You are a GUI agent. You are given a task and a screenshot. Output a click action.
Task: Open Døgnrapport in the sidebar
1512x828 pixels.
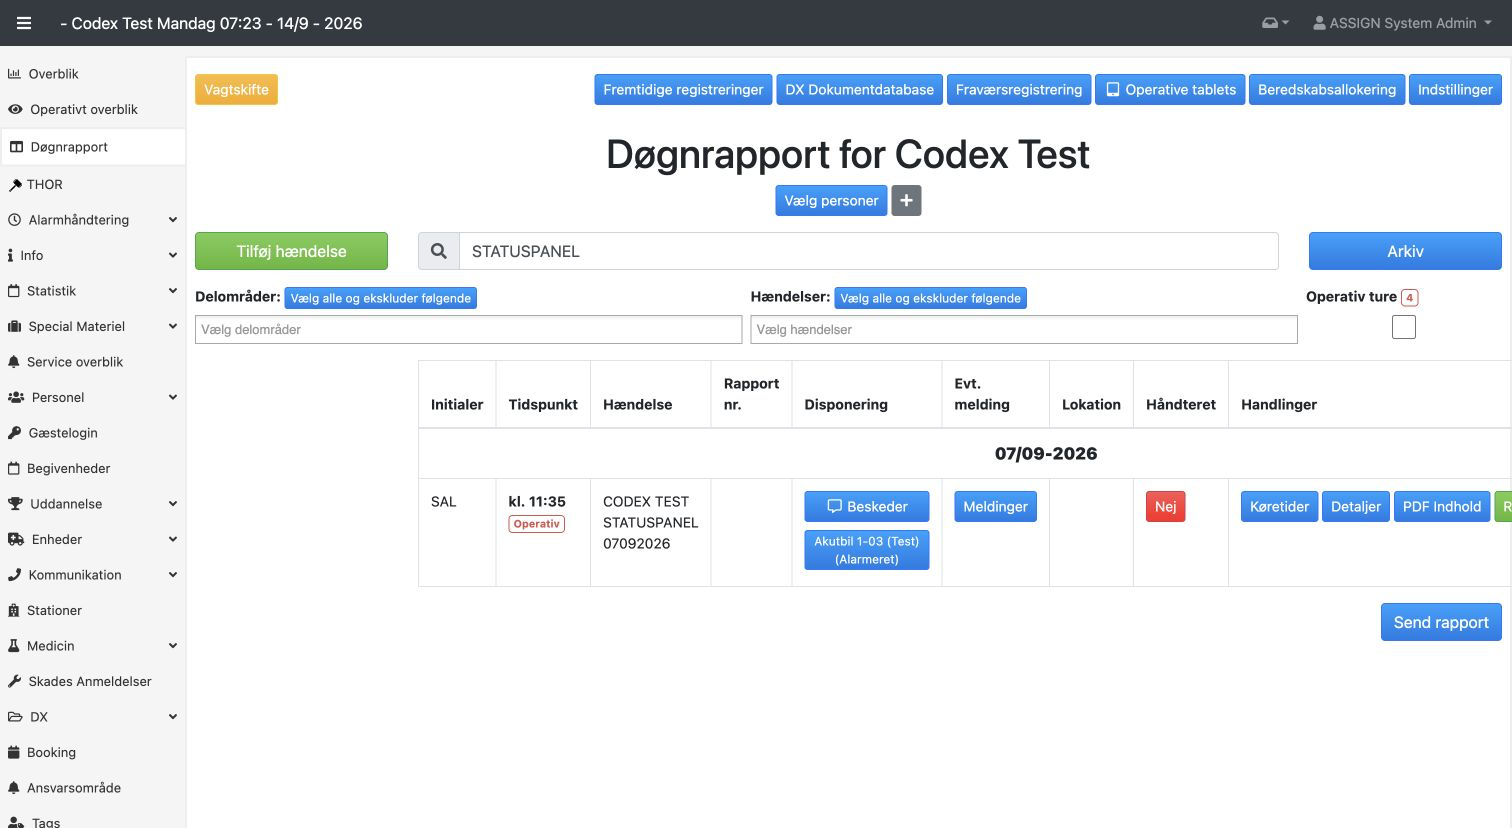pos(92,147)
